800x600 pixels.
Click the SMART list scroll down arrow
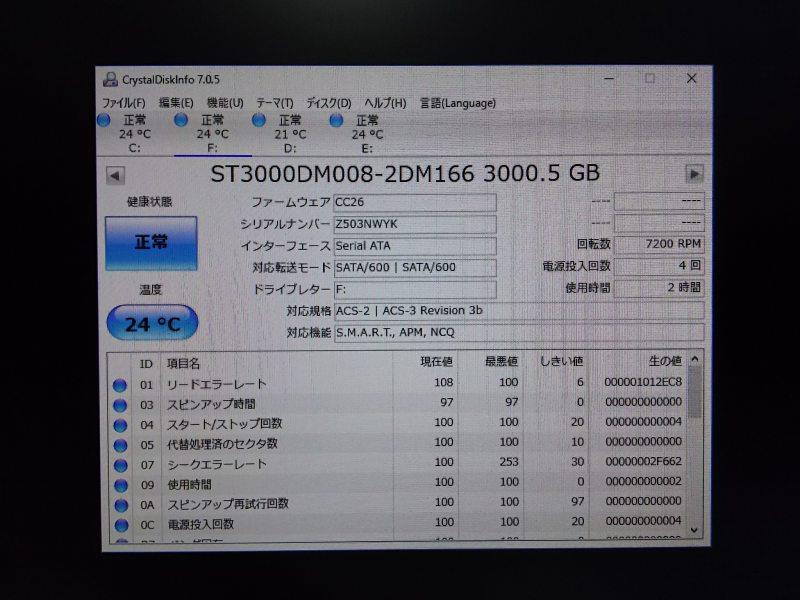click(x=694, y=531)
